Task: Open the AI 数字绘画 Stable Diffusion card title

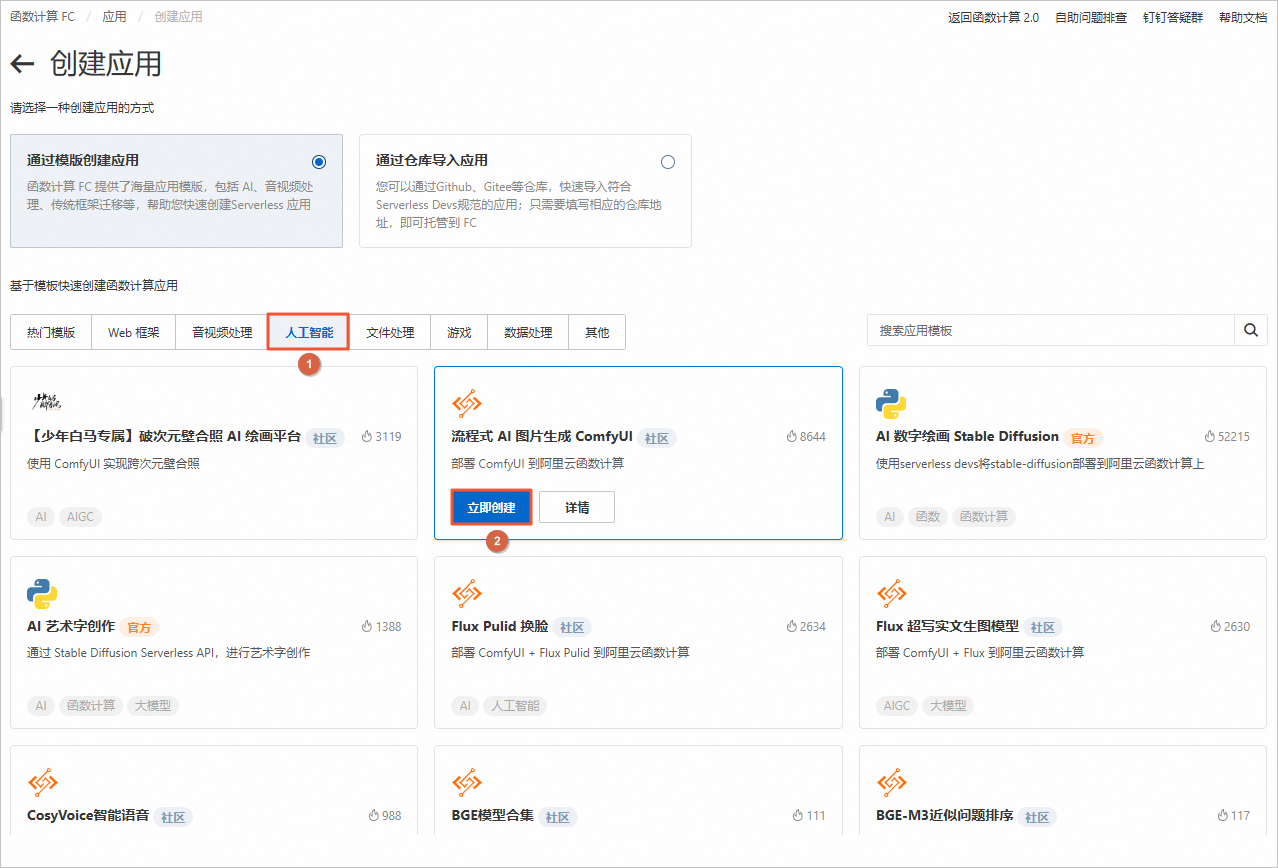Action: [967, 437]
